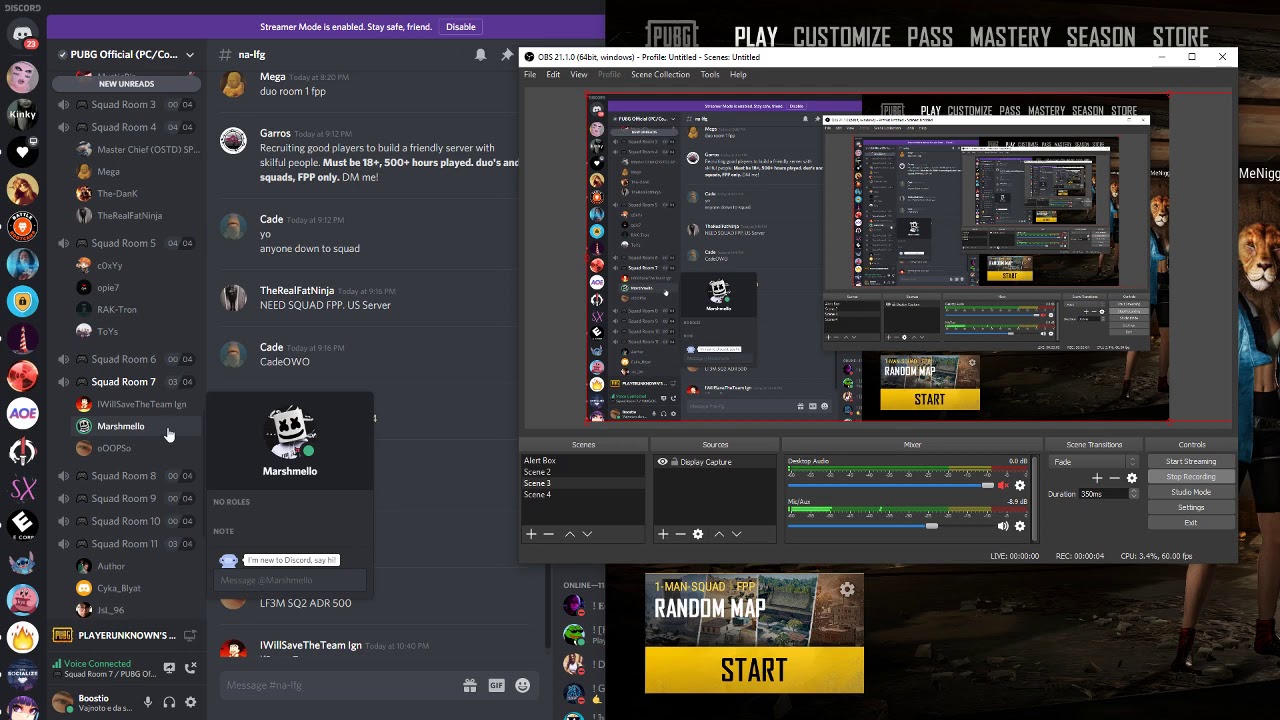
Task: Adjust Desktop Audio volume slider
Action: click(890, 486)
